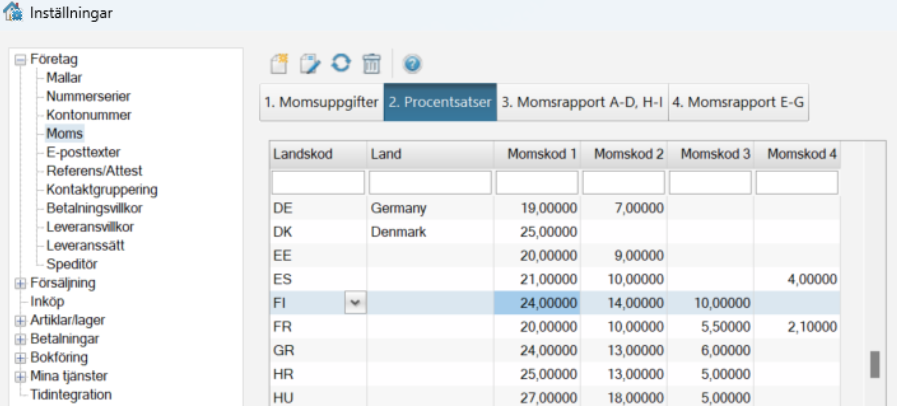Open Betalningsvillkor settings item
This screenshot has width=897, height=406.
pyautogui.click(x=94, y=208)
